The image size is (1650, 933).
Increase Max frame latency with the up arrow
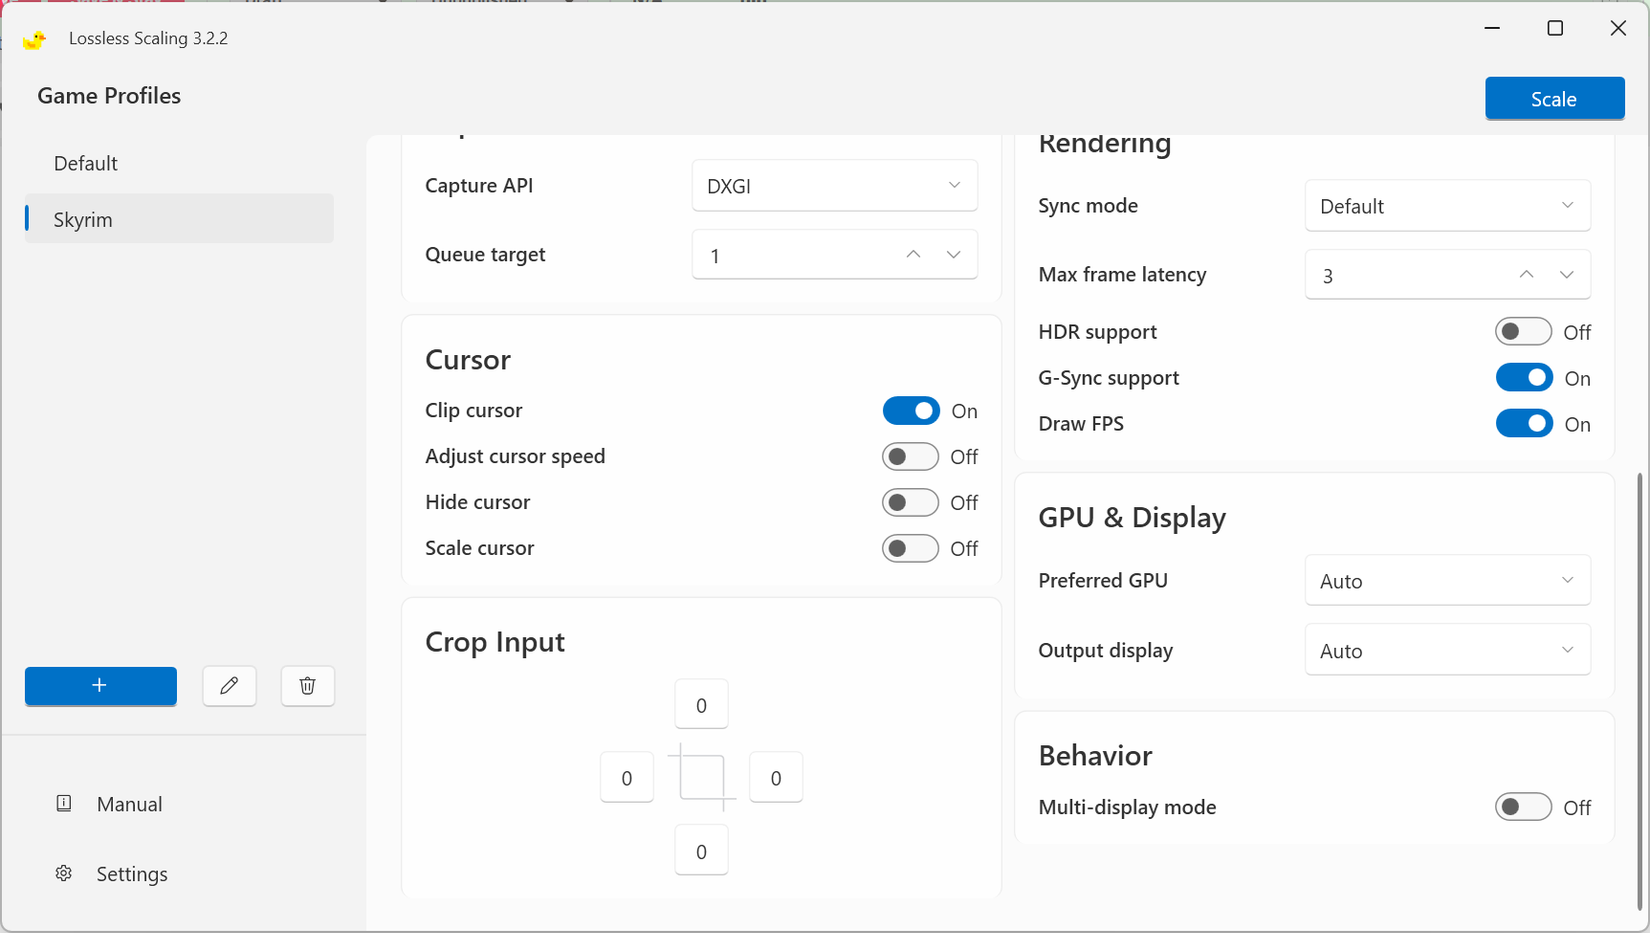(1525, 273)
